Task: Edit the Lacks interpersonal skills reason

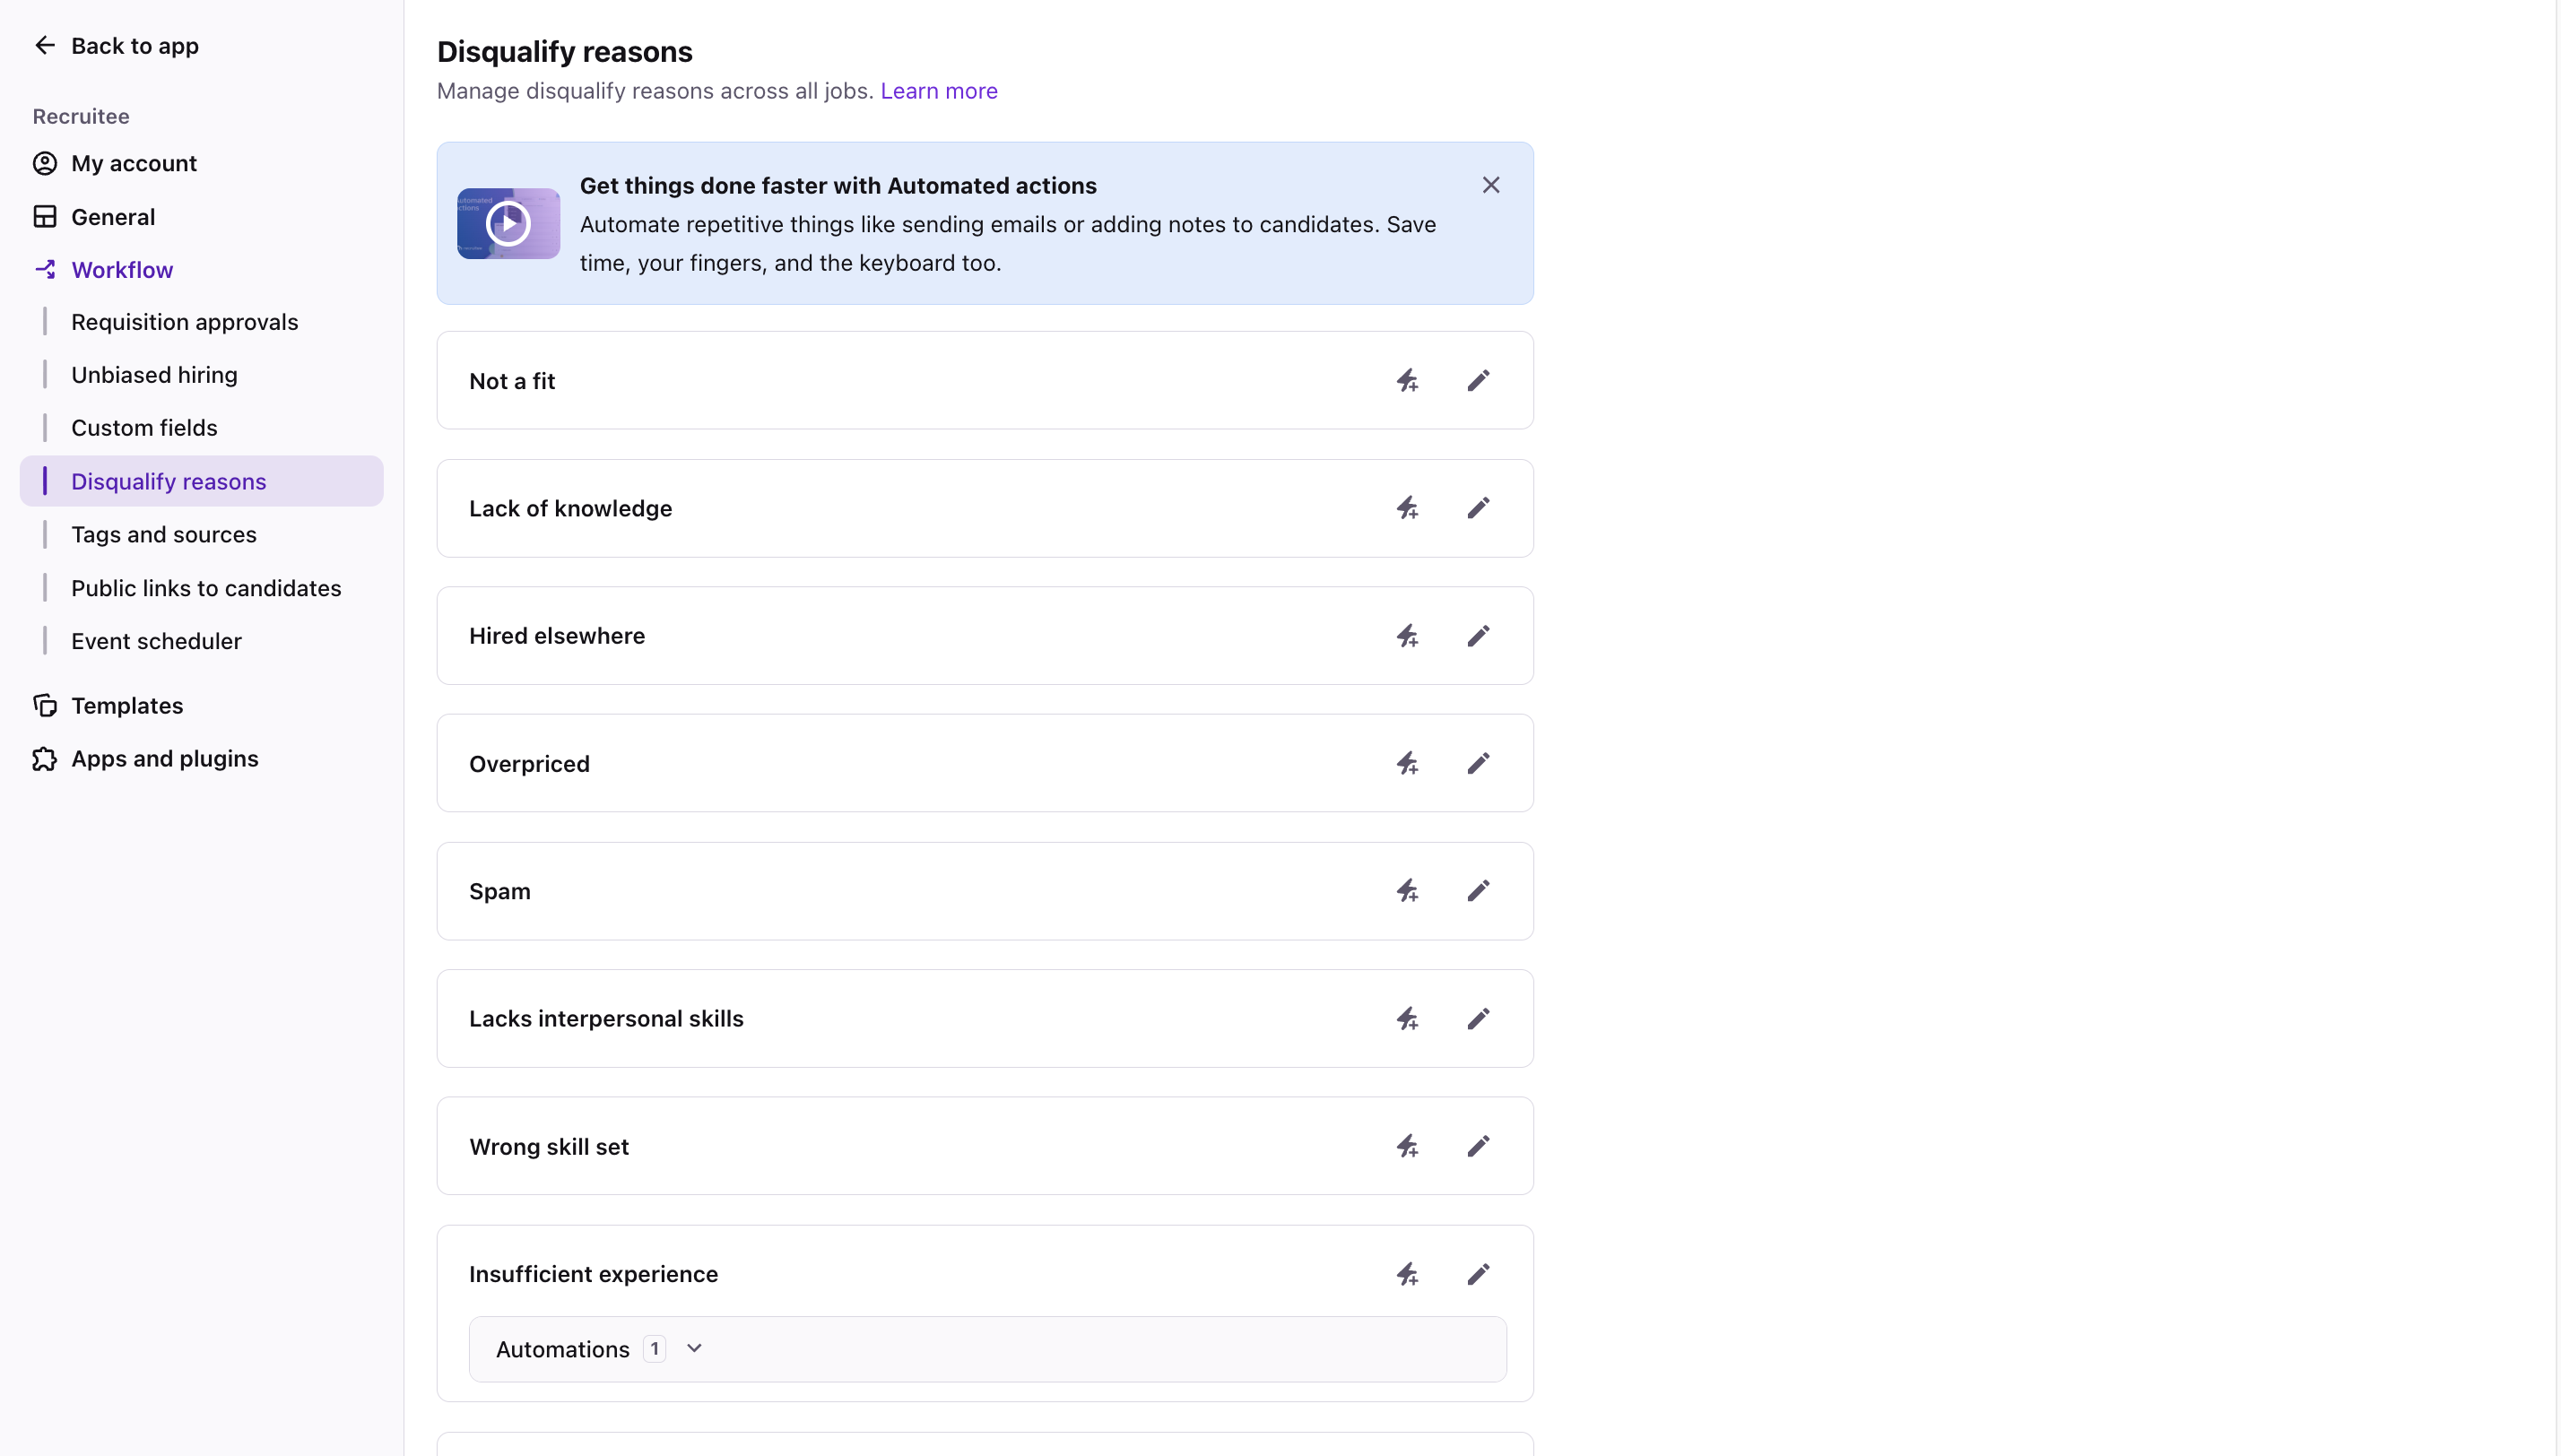Action: click(x=1478, y=1018)
